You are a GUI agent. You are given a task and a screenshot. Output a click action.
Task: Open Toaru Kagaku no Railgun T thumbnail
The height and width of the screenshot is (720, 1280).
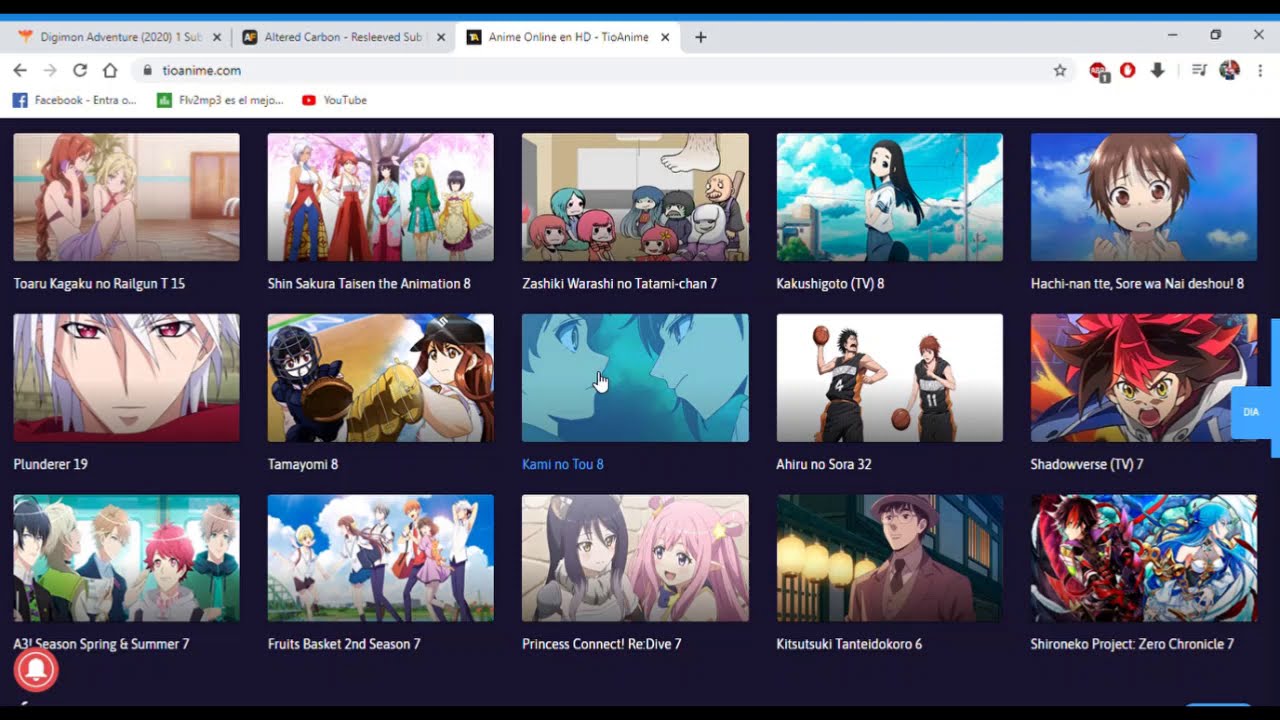pos(126,197)
